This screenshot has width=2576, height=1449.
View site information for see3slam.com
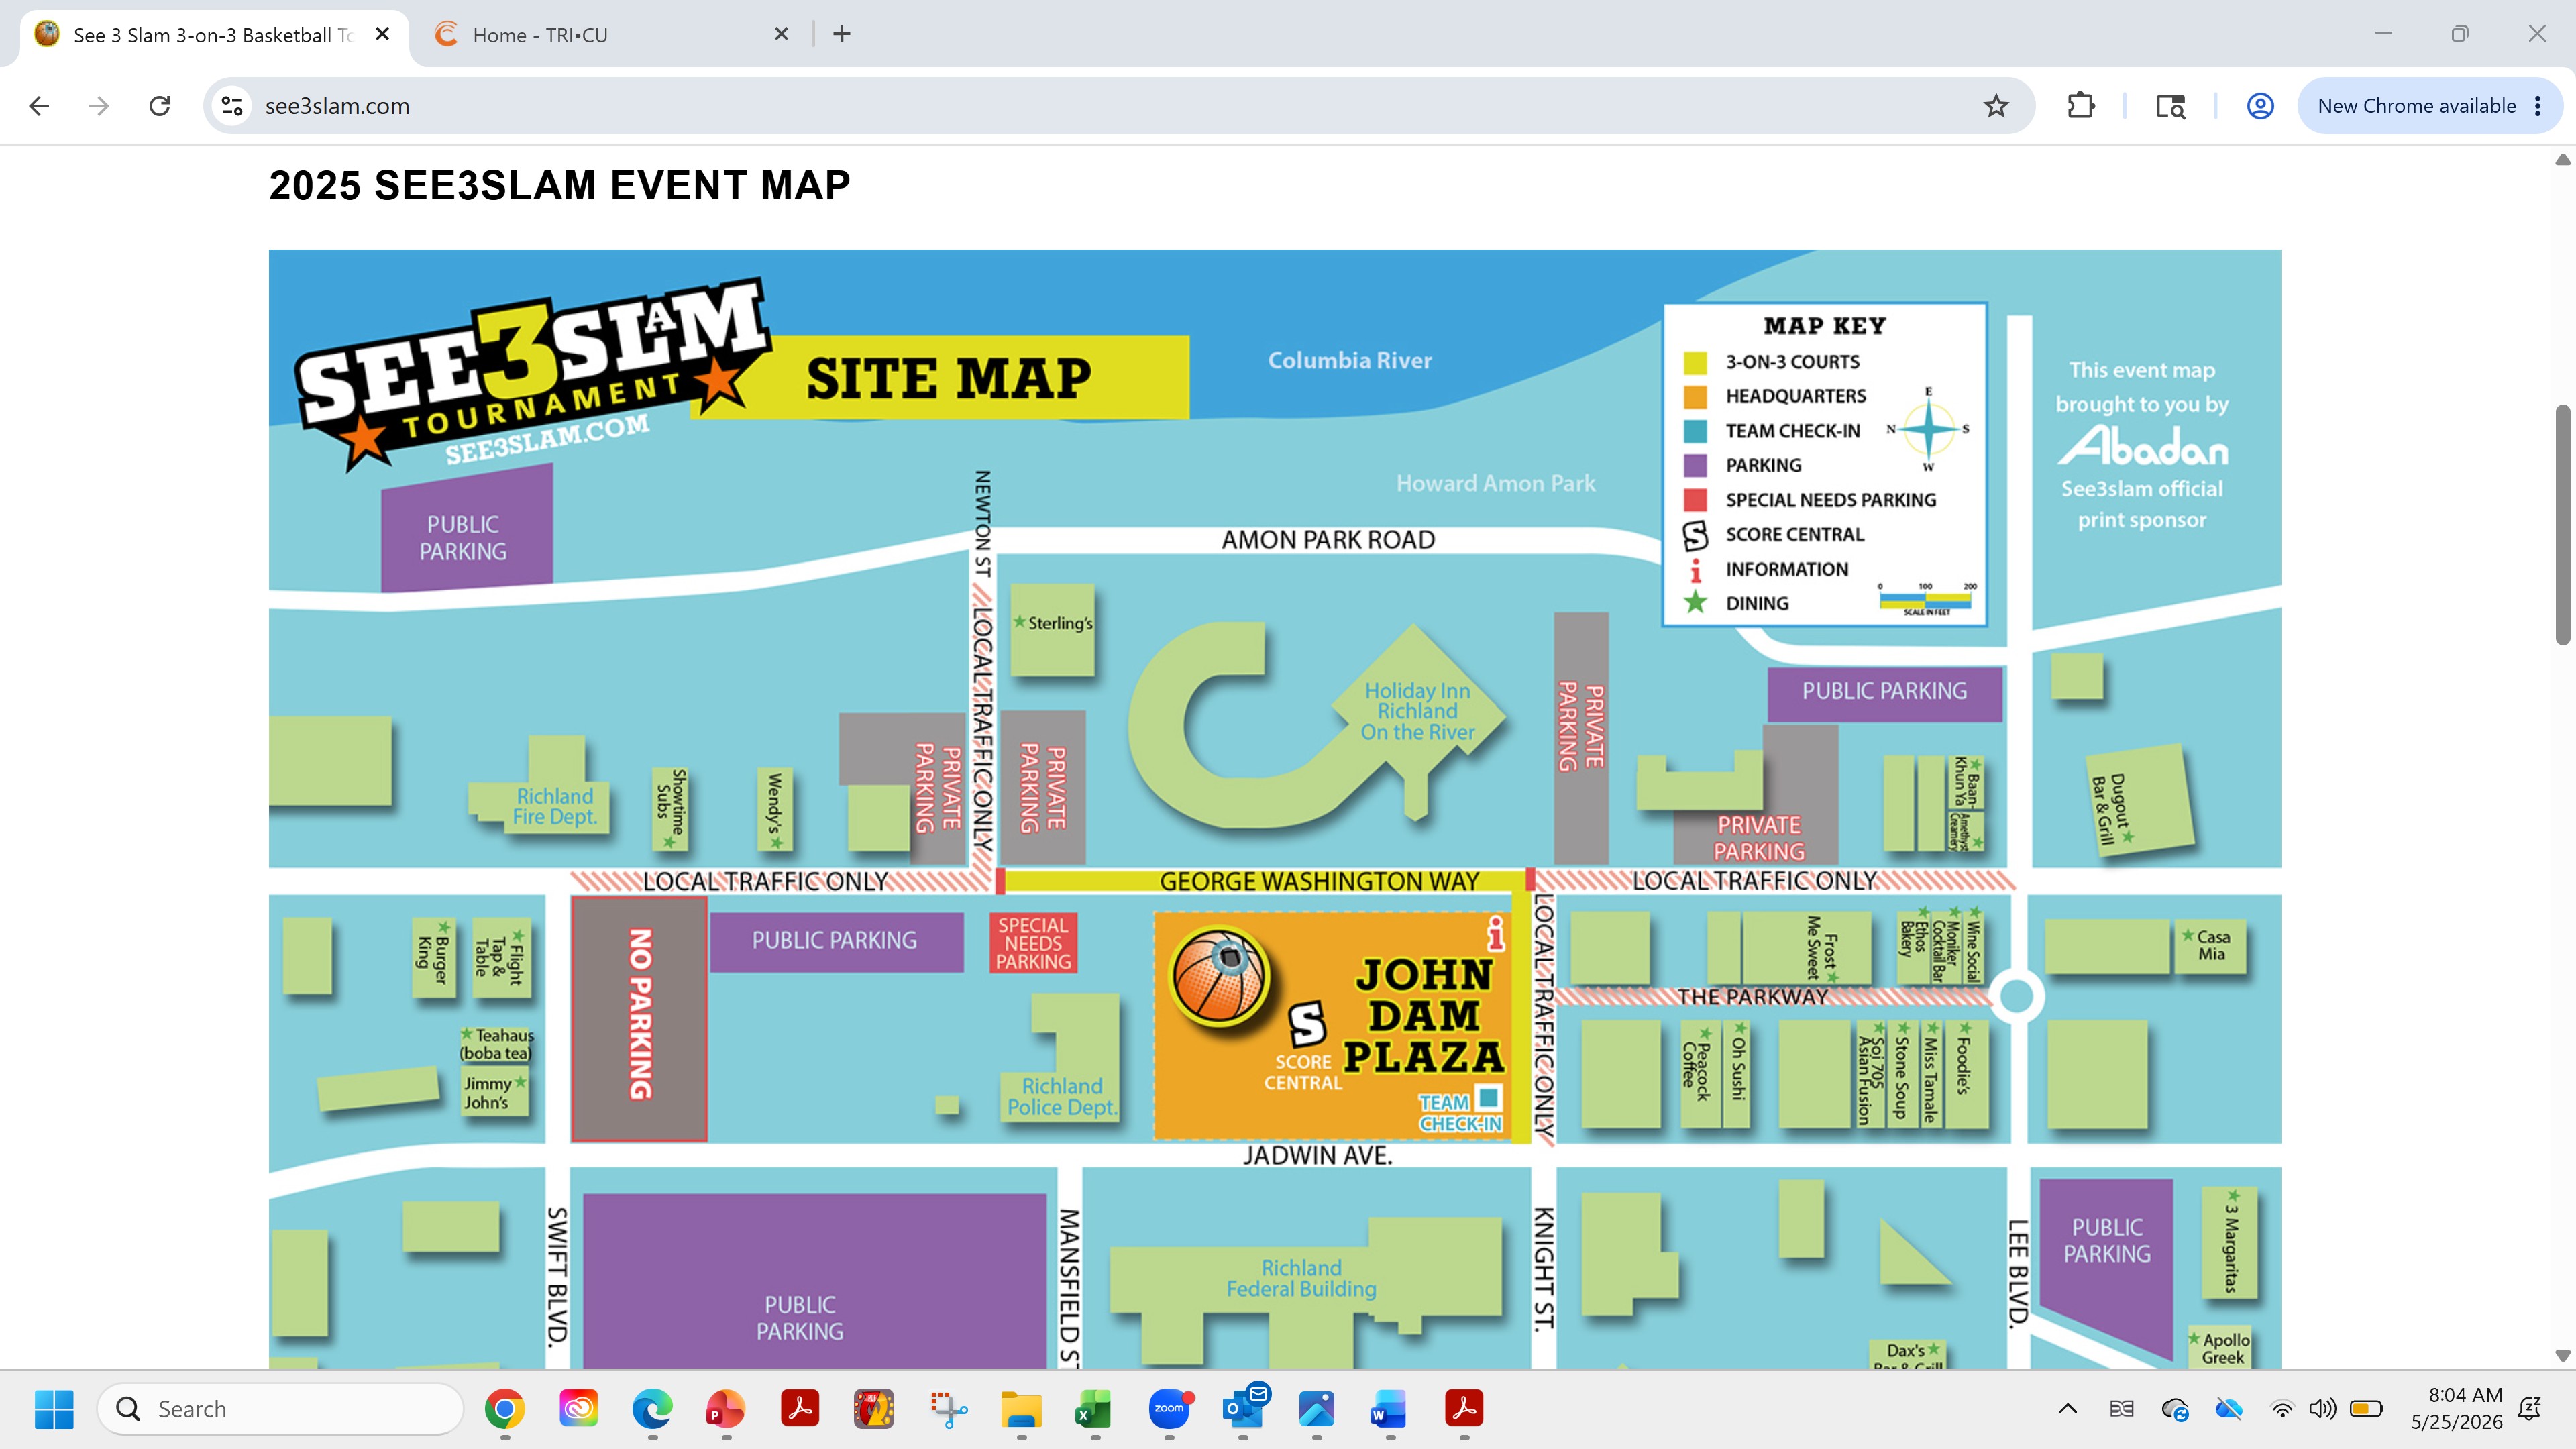tap(233, 106)
